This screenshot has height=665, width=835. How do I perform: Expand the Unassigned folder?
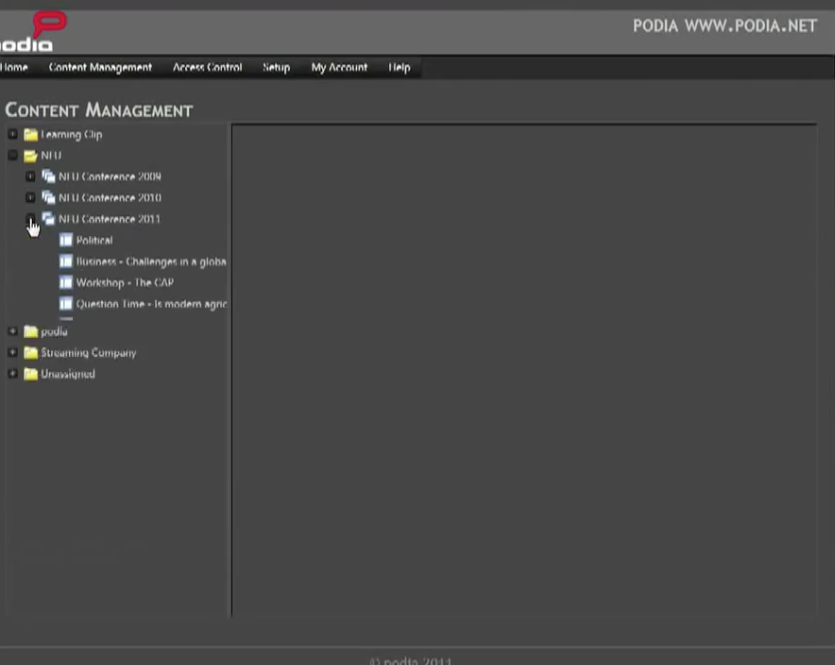click(x=13, y=374)
